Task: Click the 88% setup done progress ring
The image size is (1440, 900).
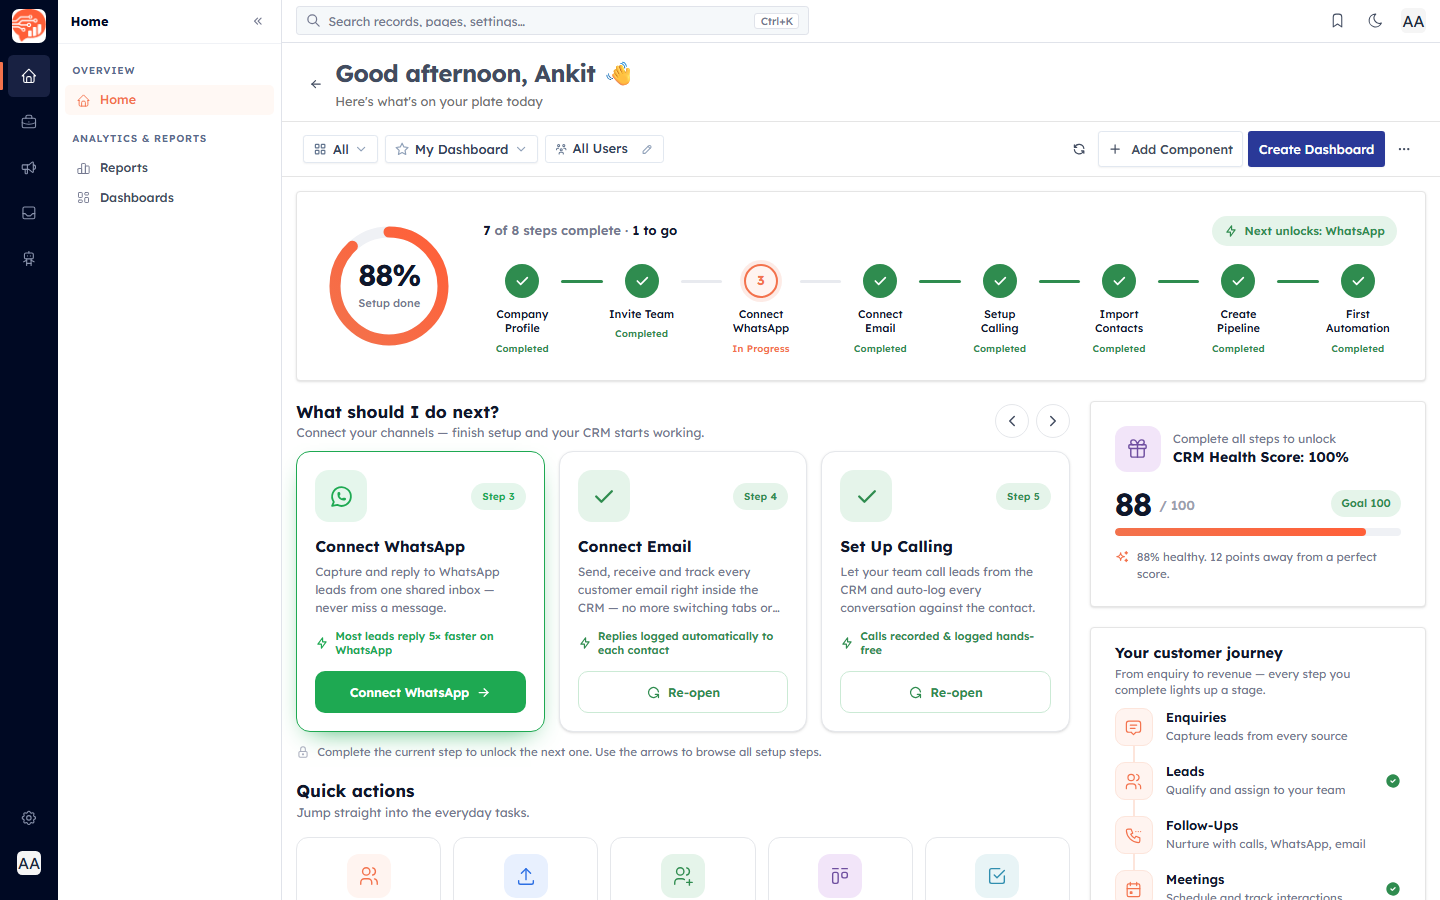Action: (x=389, y=286)
